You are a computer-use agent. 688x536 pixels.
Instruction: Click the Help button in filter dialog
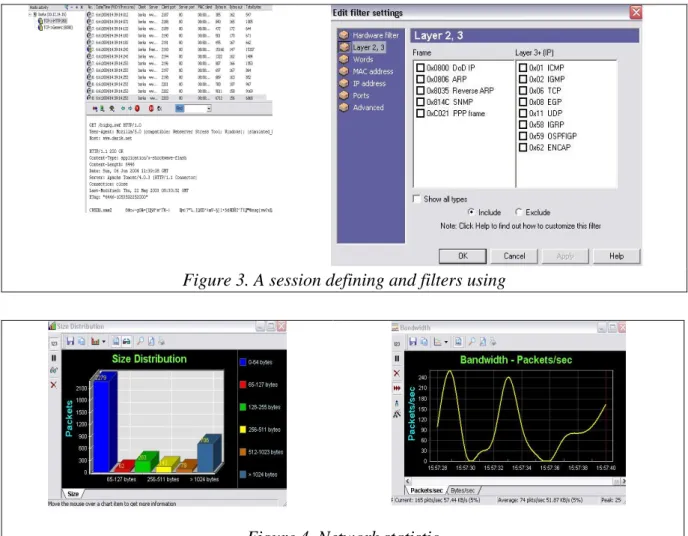pos(616,256)
